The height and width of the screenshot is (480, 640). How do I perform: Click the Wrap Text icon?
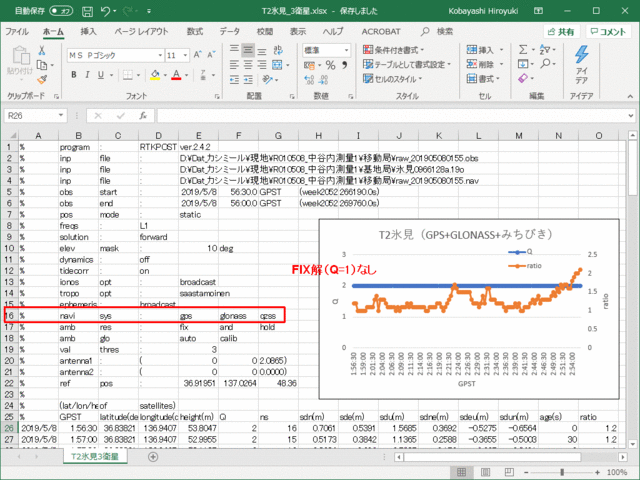click(x=278, y=50)
